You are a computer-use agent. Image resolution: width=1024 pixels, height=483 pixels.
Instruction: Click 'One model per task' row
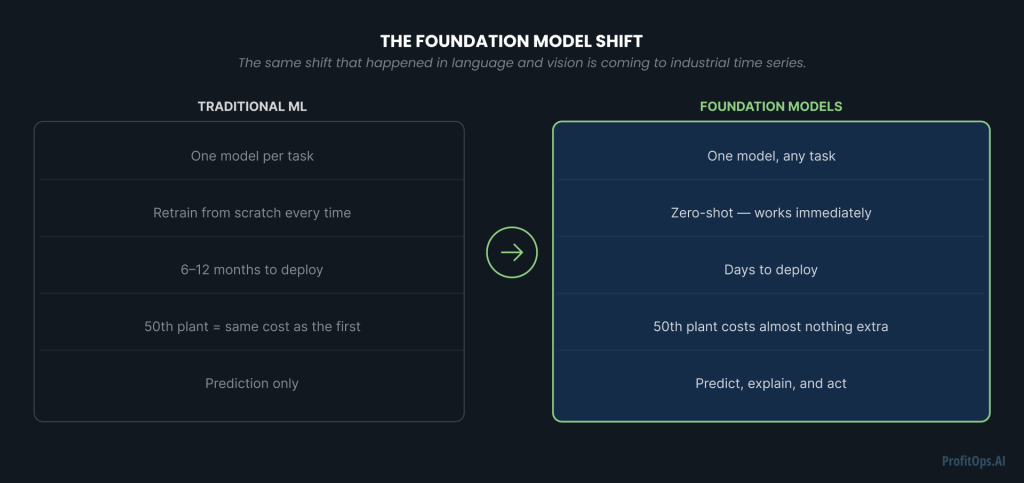(251, 156)
